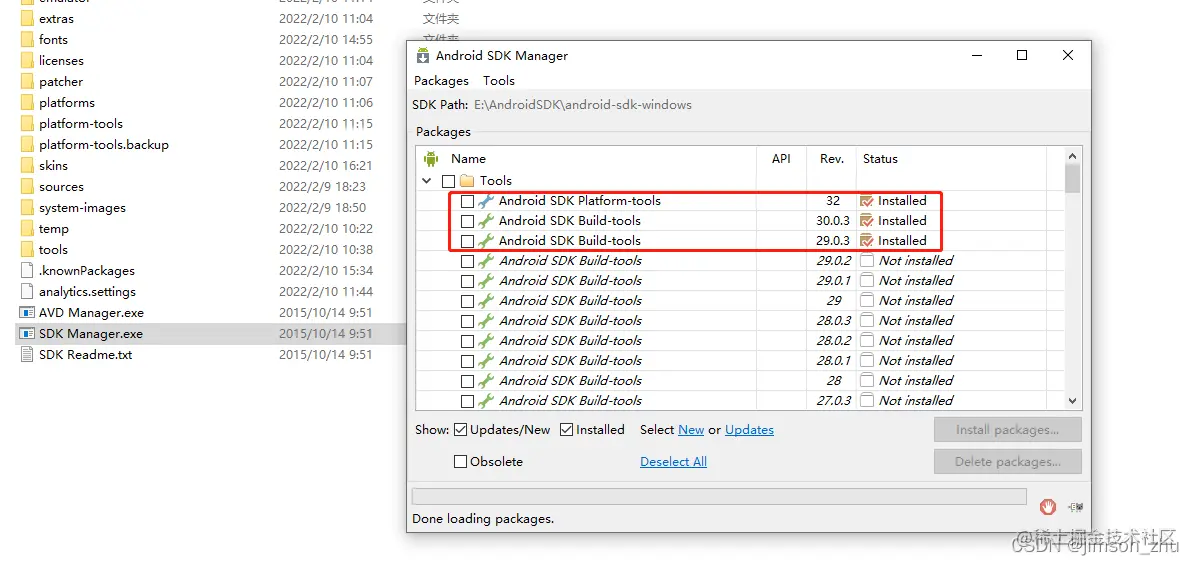Click the Rev. column header
Viewport: 1194px width, 565px height.
click(832, 159)
